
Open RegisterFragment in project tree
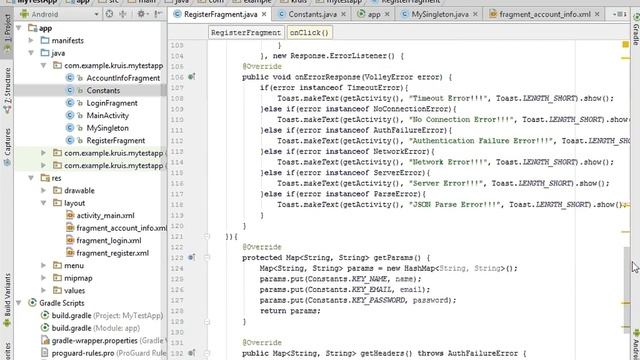(116, 140)
